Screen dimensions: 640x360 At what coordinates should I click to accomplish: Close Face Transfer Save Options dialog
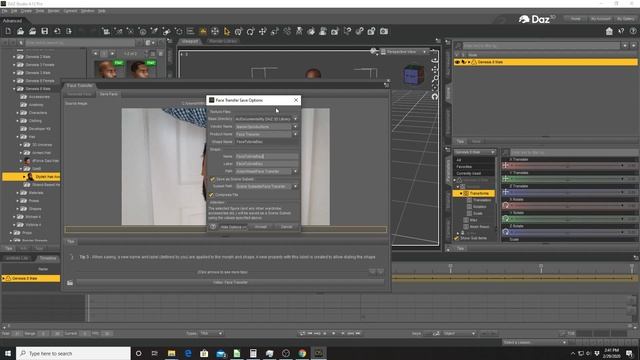[x=296, y=100]
